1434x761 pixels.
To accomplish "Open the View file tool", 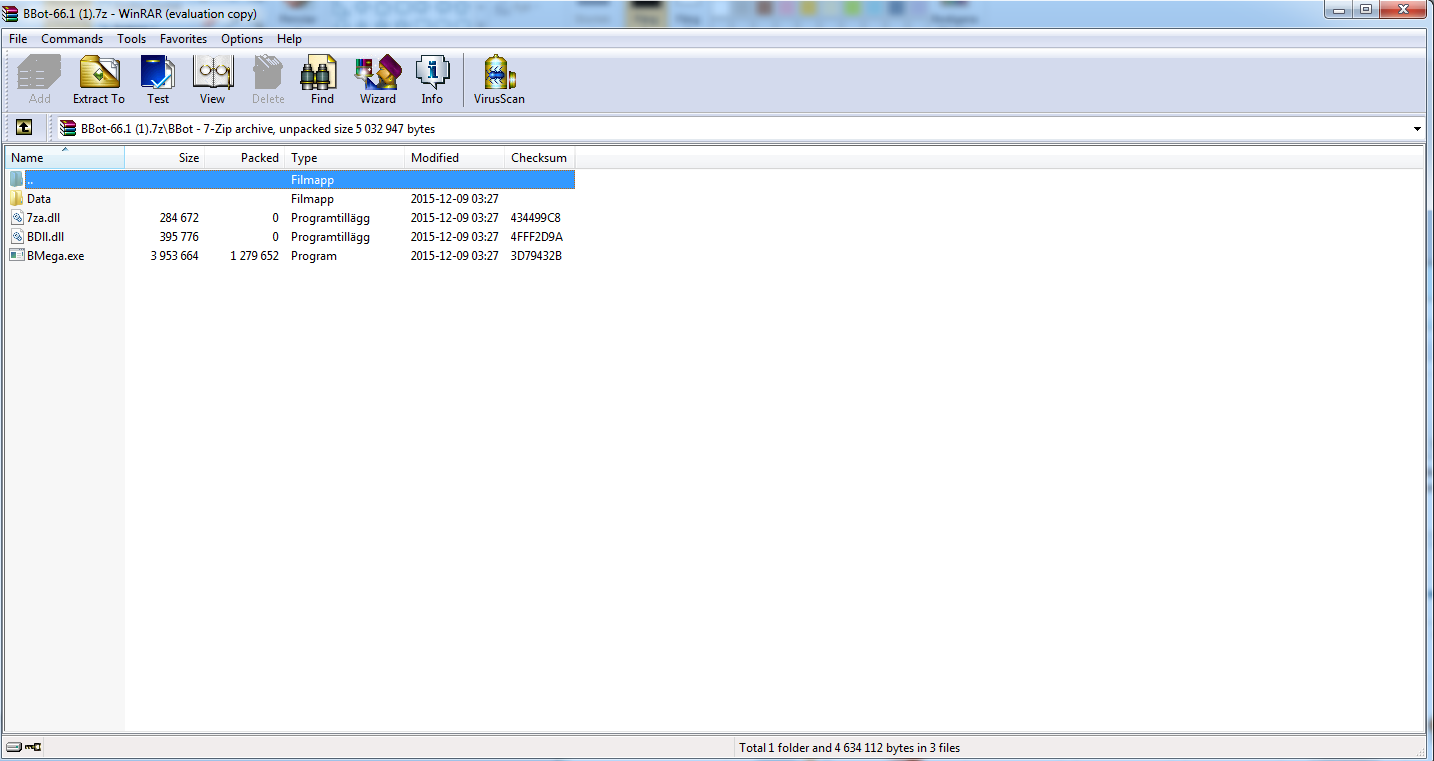I will coord(212,79).
